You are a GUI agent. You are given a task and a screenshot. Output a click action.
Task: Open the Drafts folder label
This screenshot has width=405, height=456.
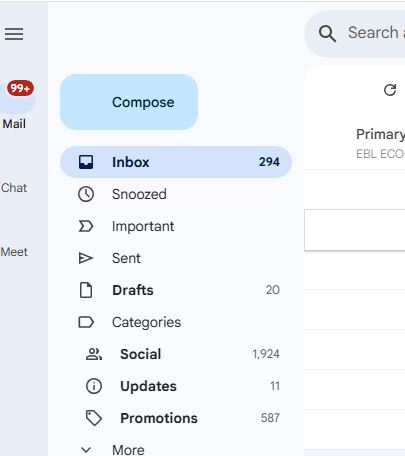pos(133,290)
